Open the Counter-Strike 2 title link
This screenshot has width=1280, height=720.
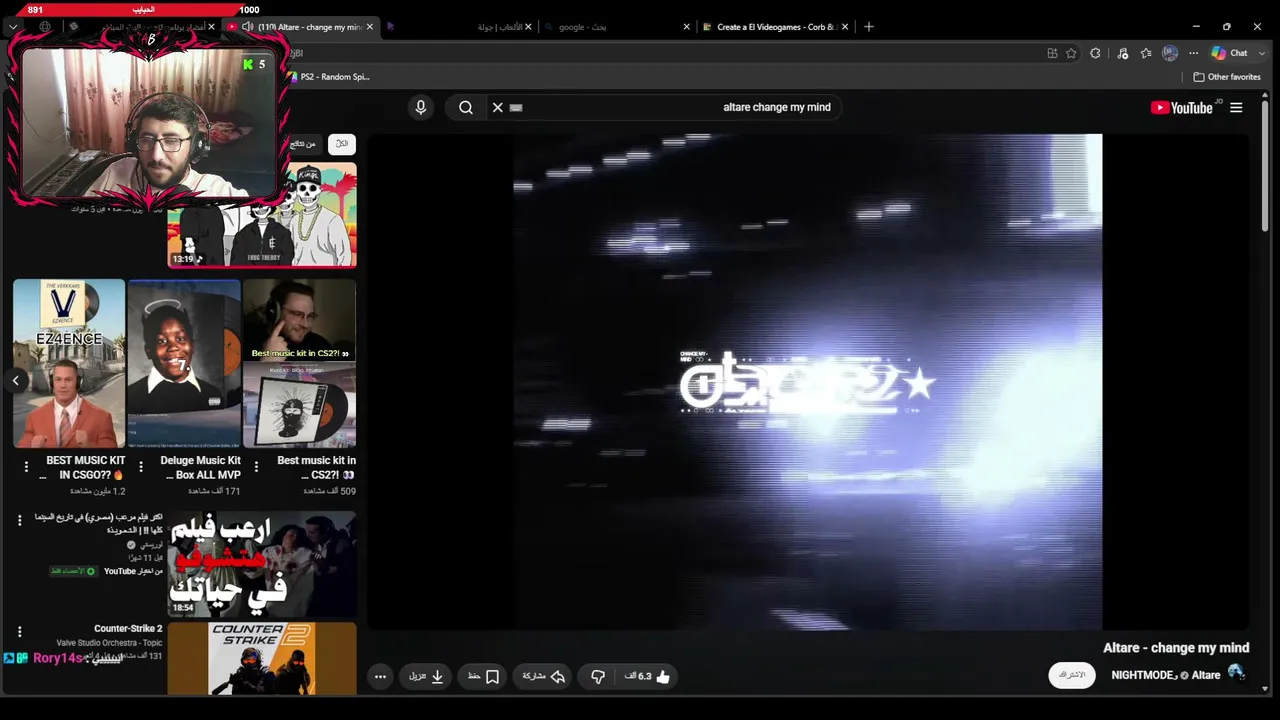coord(128,629)
